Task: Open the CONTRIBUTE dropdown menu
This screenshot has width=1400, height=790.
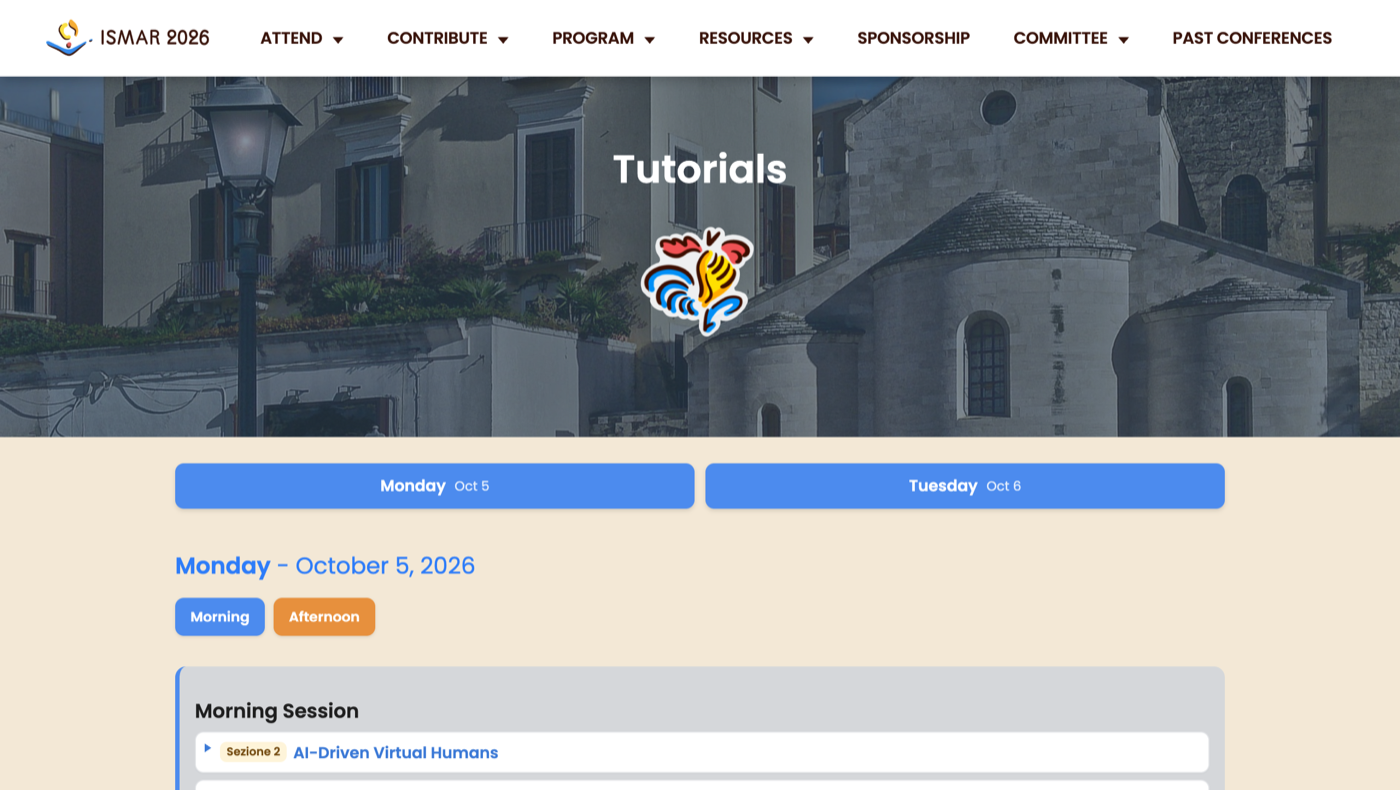Action: coord(447,38)
